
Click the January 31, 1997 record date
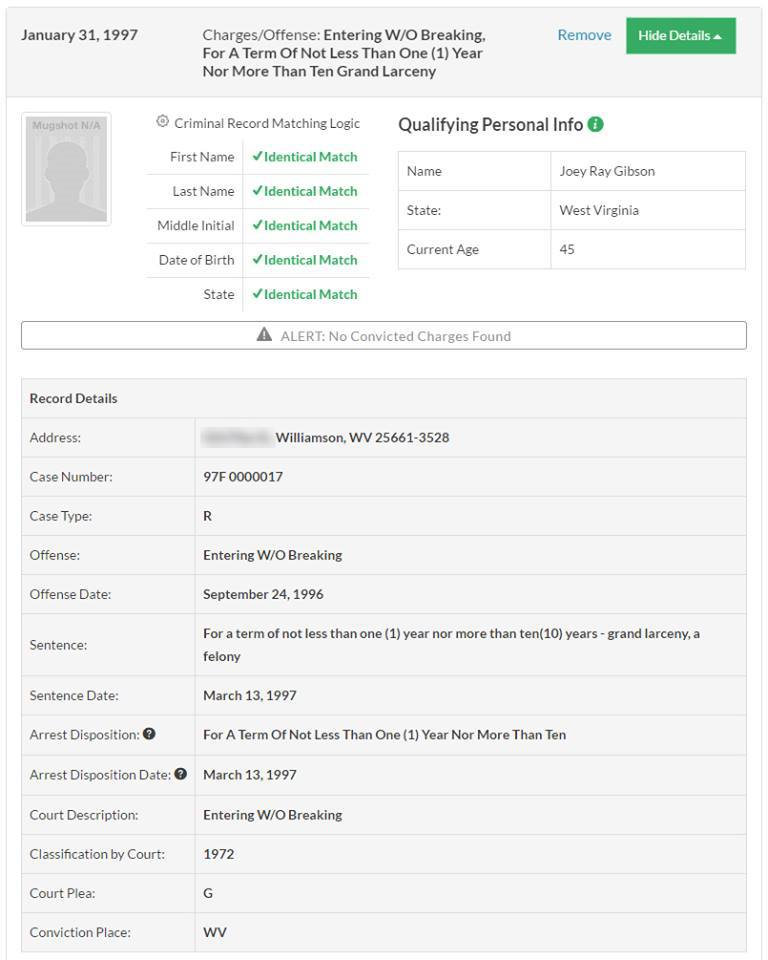pyautogui.click(x=79, y=35)
